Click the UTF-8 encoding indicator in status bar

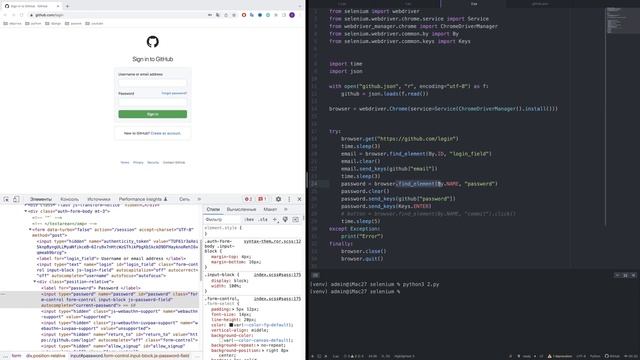(x=581, y=356)
